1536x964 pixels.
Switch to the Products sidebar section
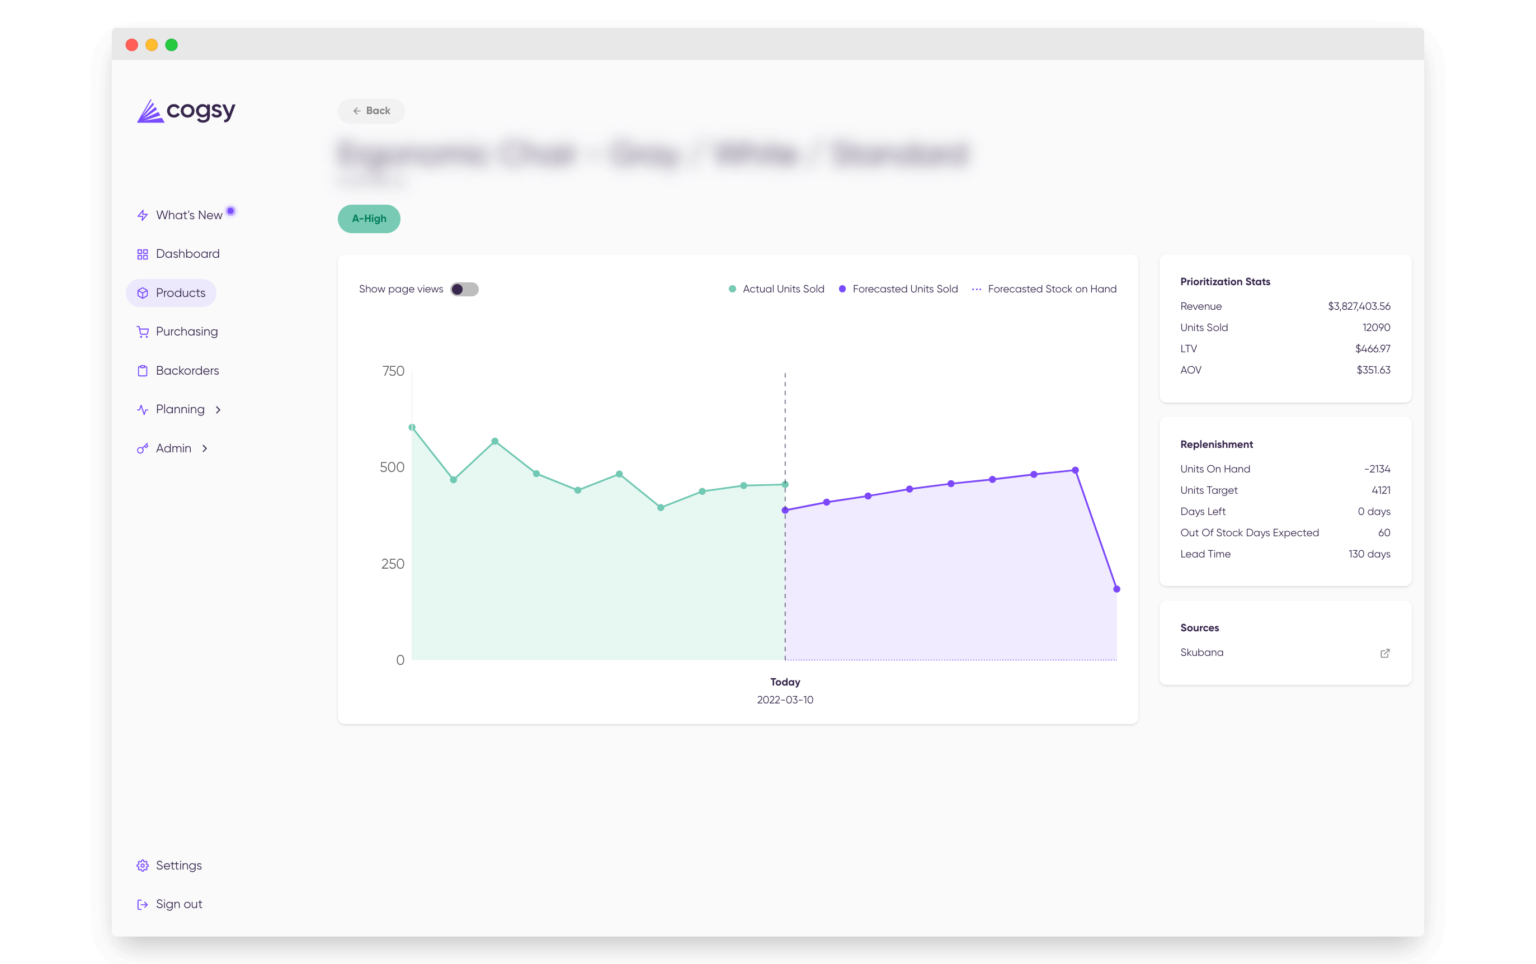pos(180,292)
